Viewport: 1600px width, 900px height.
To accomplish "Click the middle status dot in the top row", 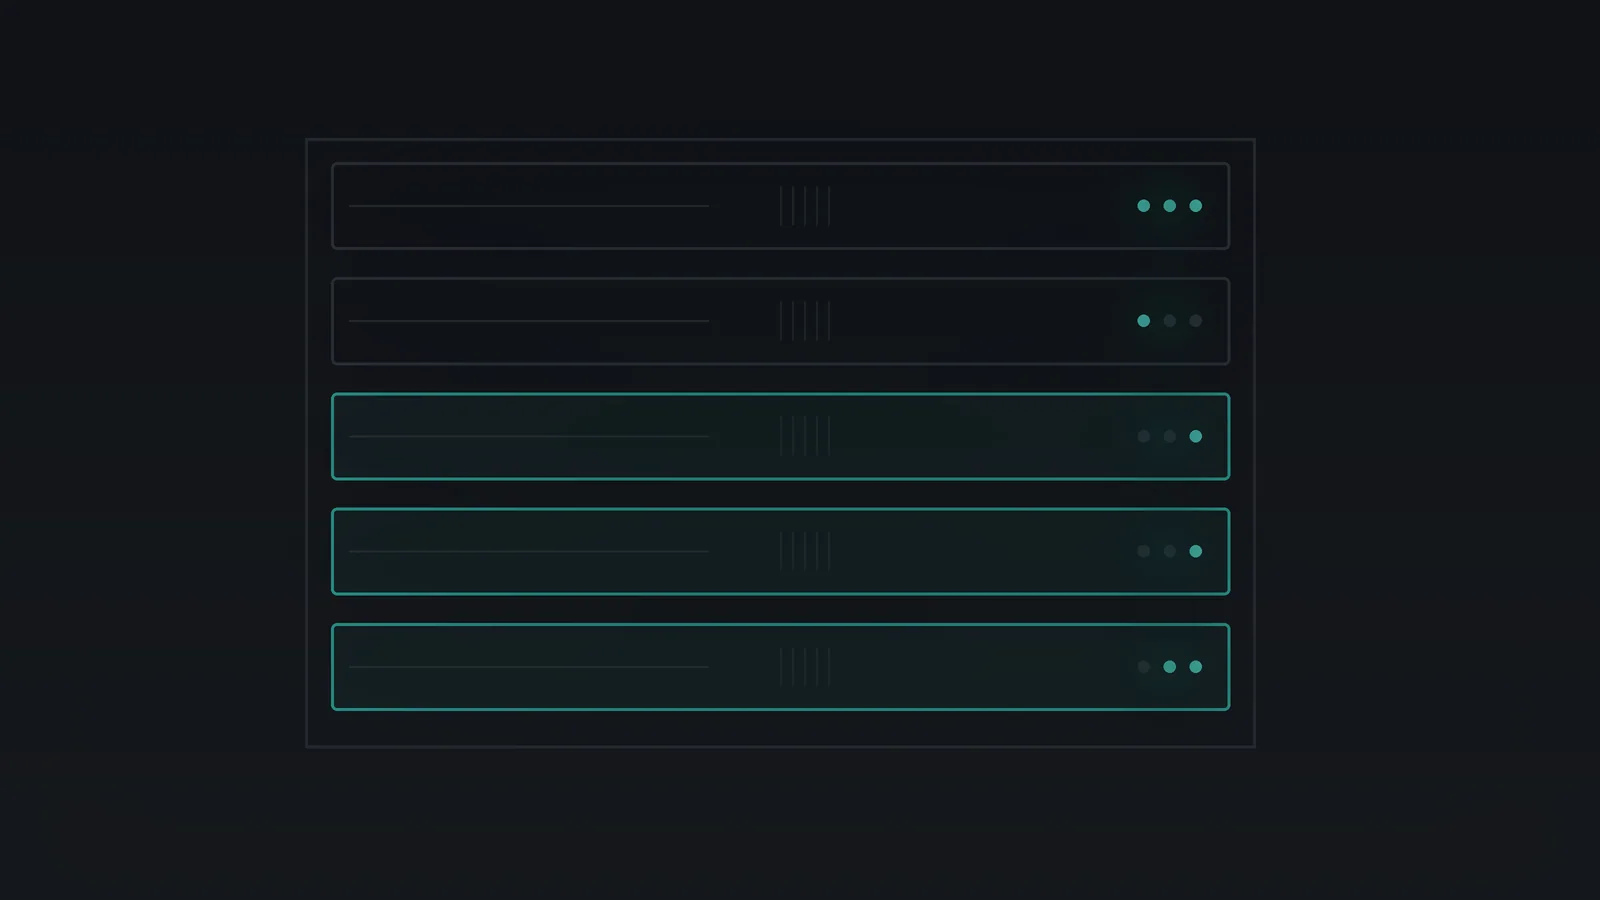I will (1169, 206).
